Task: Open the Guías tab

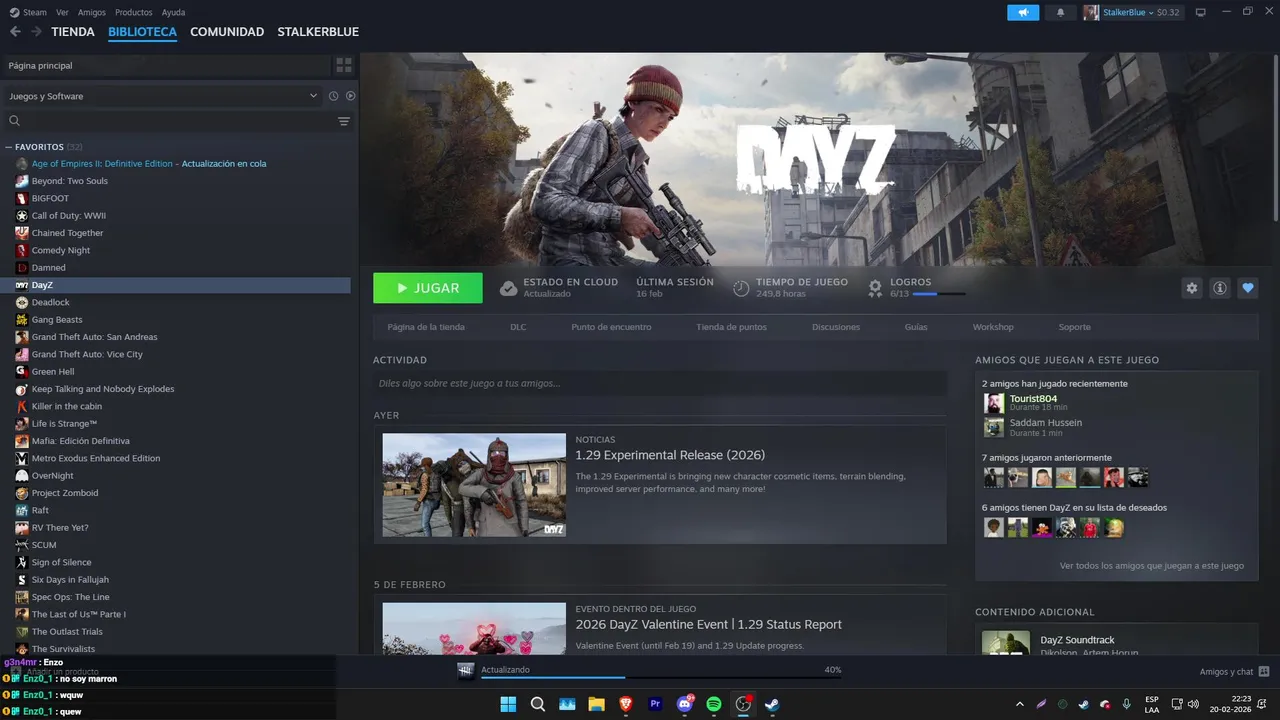Action: (x=916, y=327)
